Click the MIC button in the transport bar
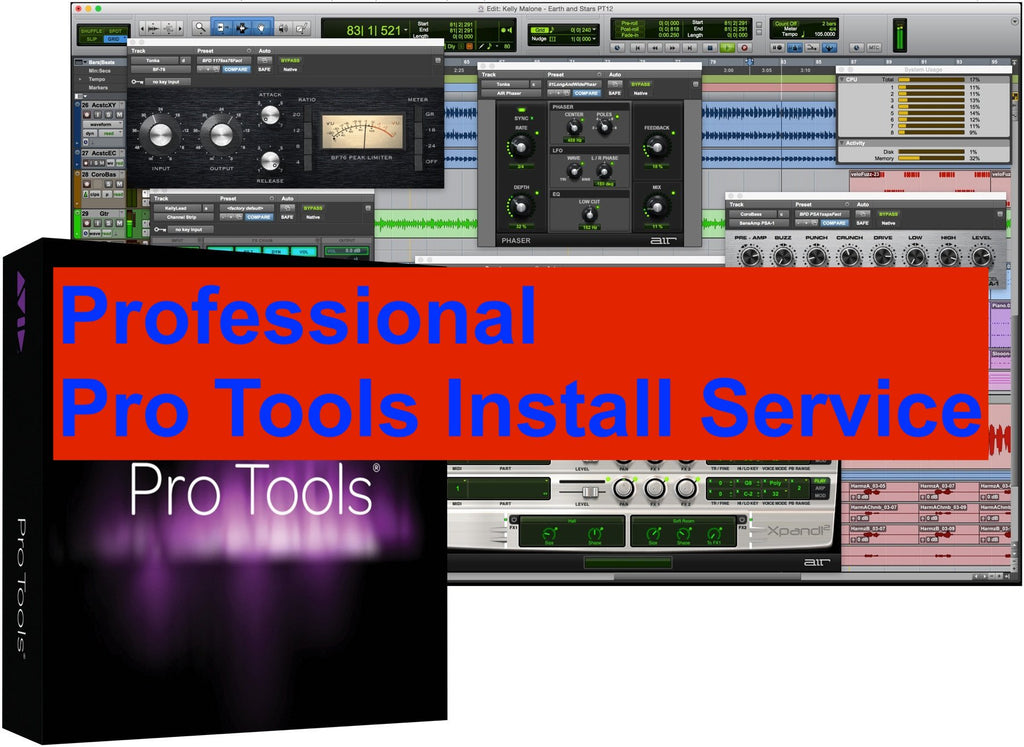1024x747 pixels. tap(875, 47)
